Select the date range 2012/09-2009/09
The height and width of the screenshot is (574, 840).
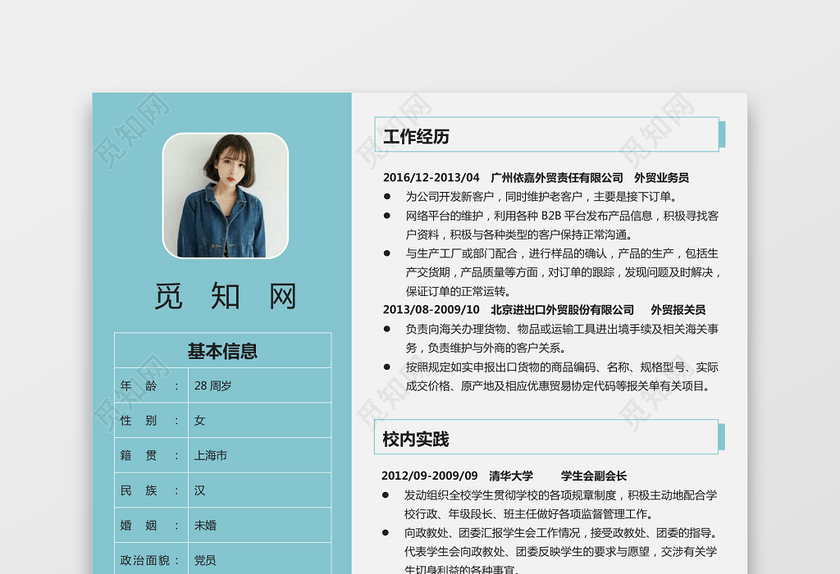coord(430,476)
